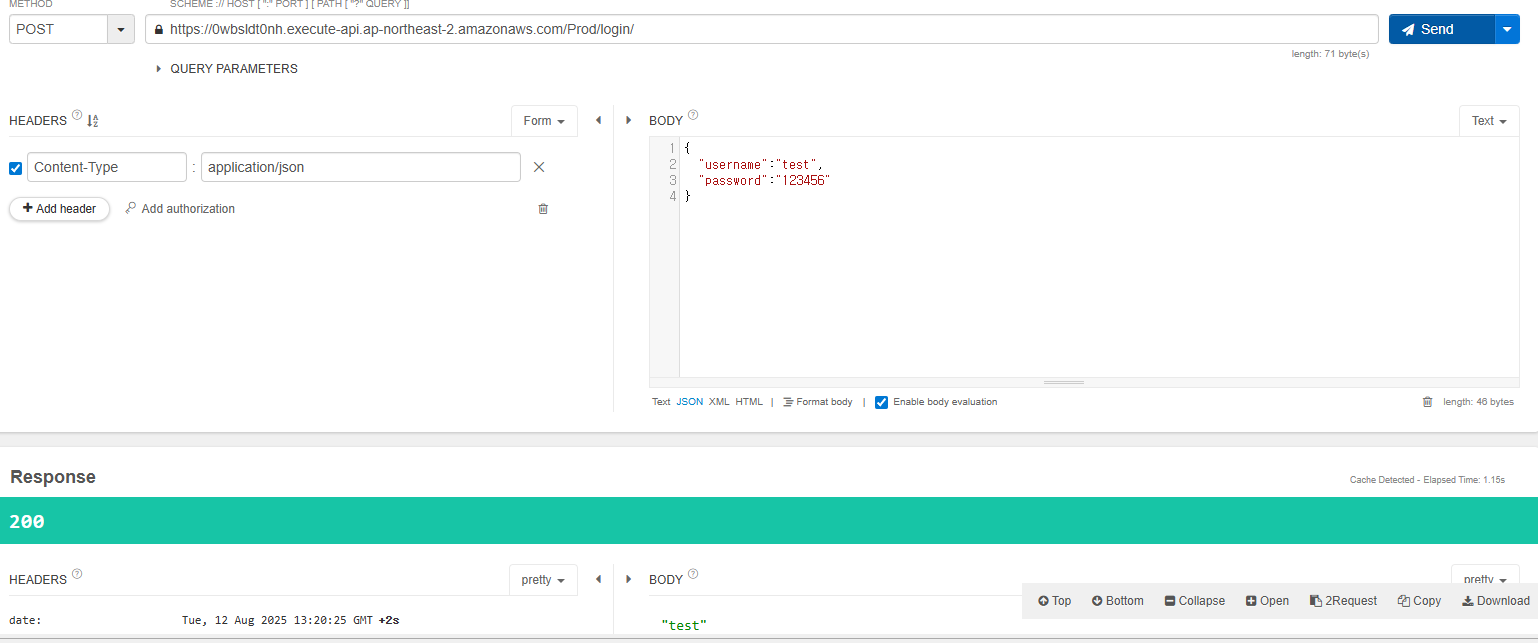Toggle the Content-Type header checkbox
The image size is (1538, 643).
pos(15,168)
